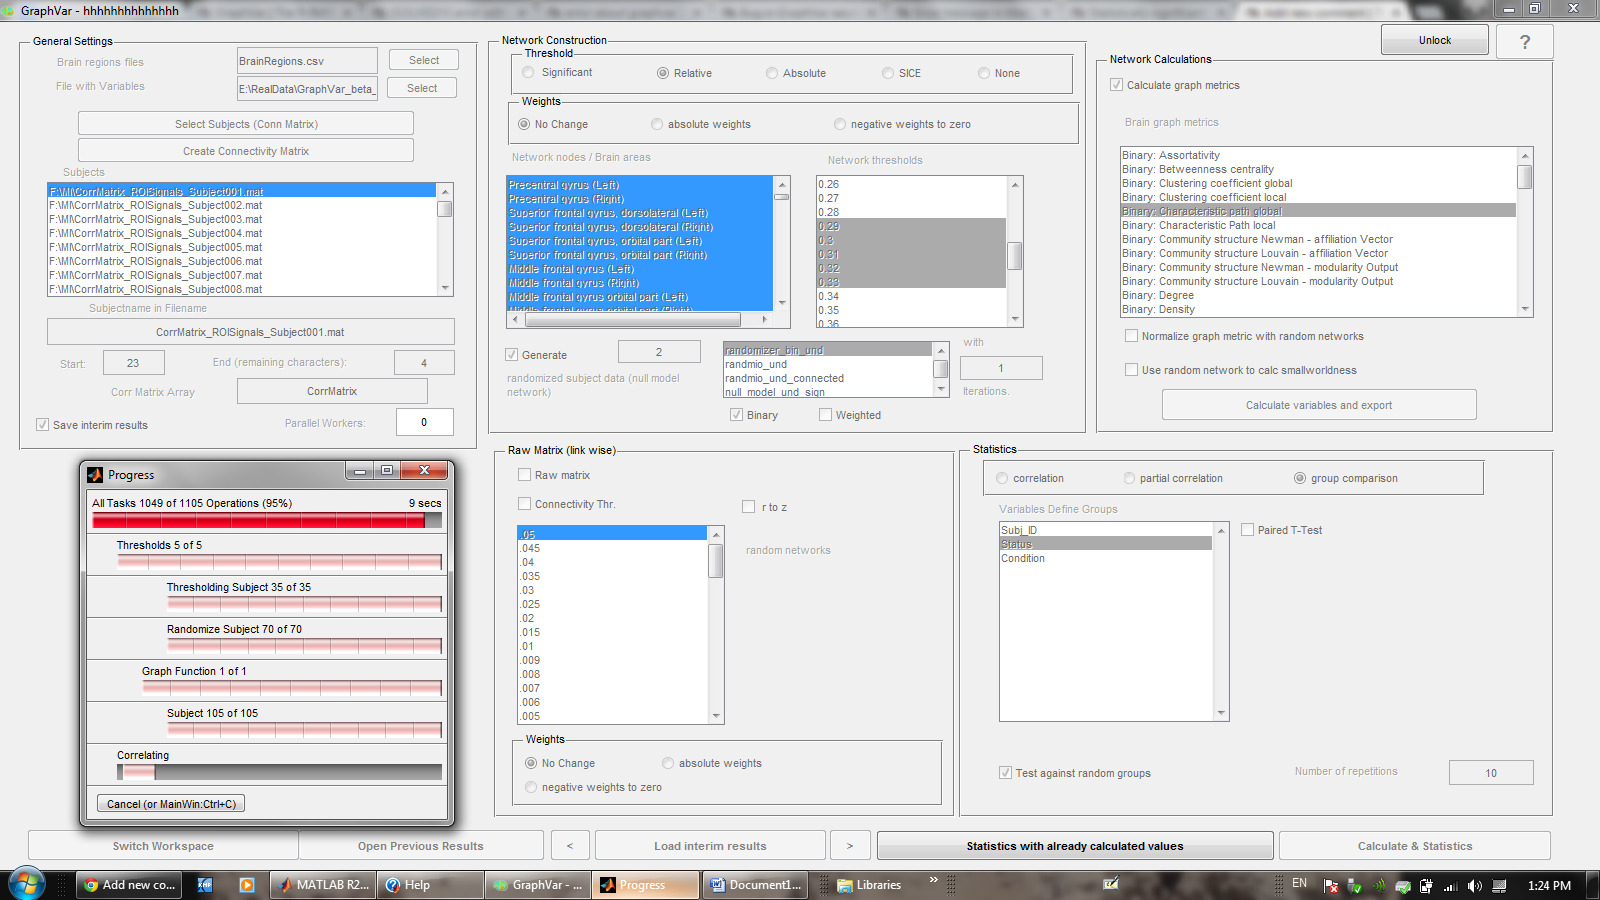Select randmio_und_connected in randomizer list
1600x900 pixels.
(828, 378)
